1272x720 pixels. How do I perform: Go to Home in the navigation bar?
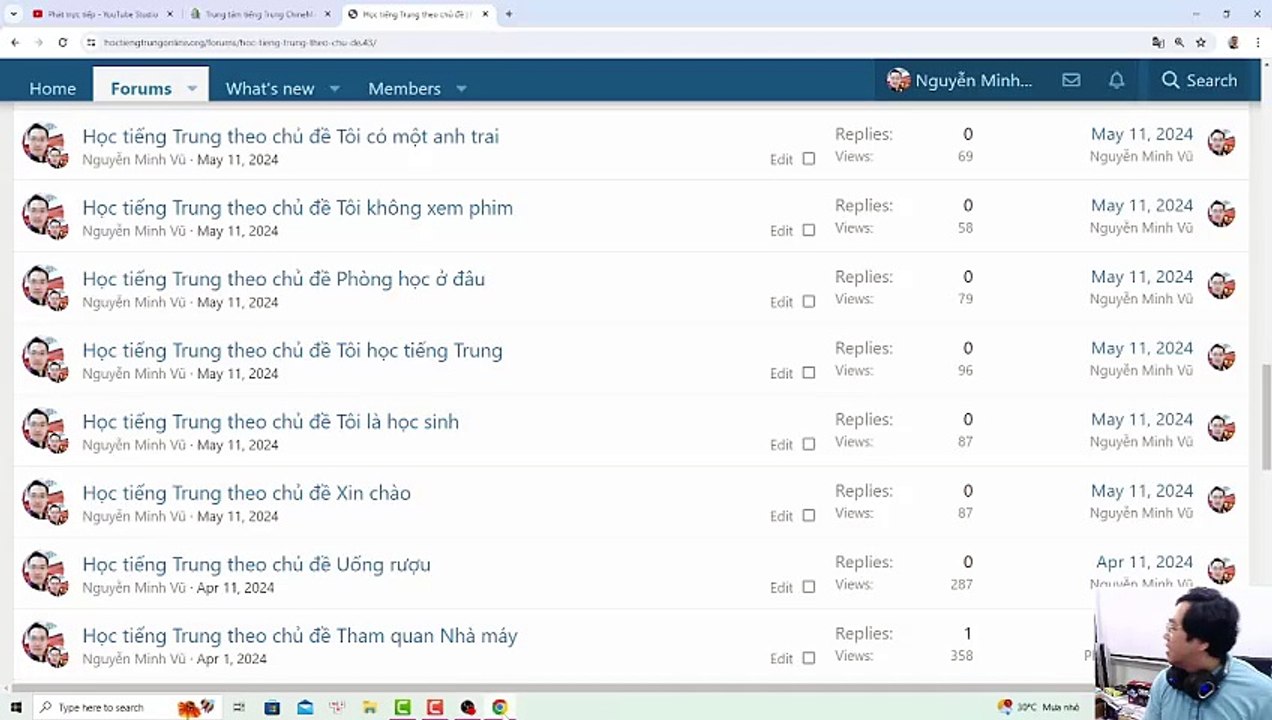[52, 89]
